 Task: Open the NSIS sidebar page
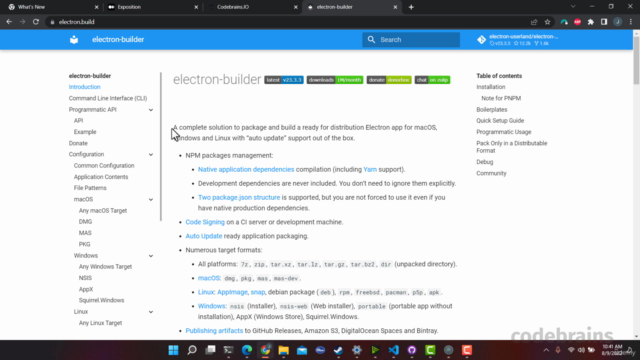[85, 278]
